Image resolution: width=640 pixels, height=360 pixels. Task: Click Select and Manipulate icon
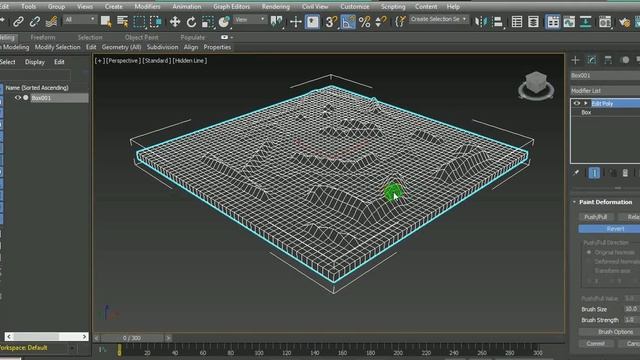pos(296,22)
